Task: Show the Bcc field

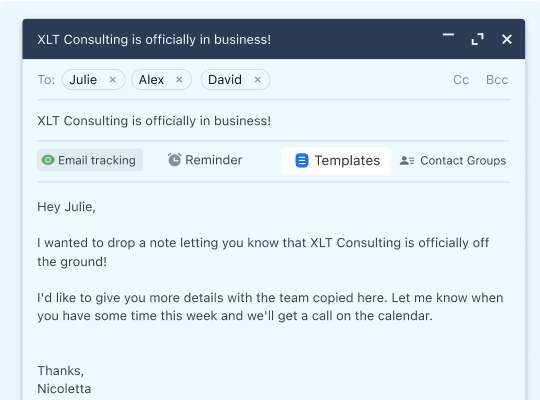Action: (497, 80)
